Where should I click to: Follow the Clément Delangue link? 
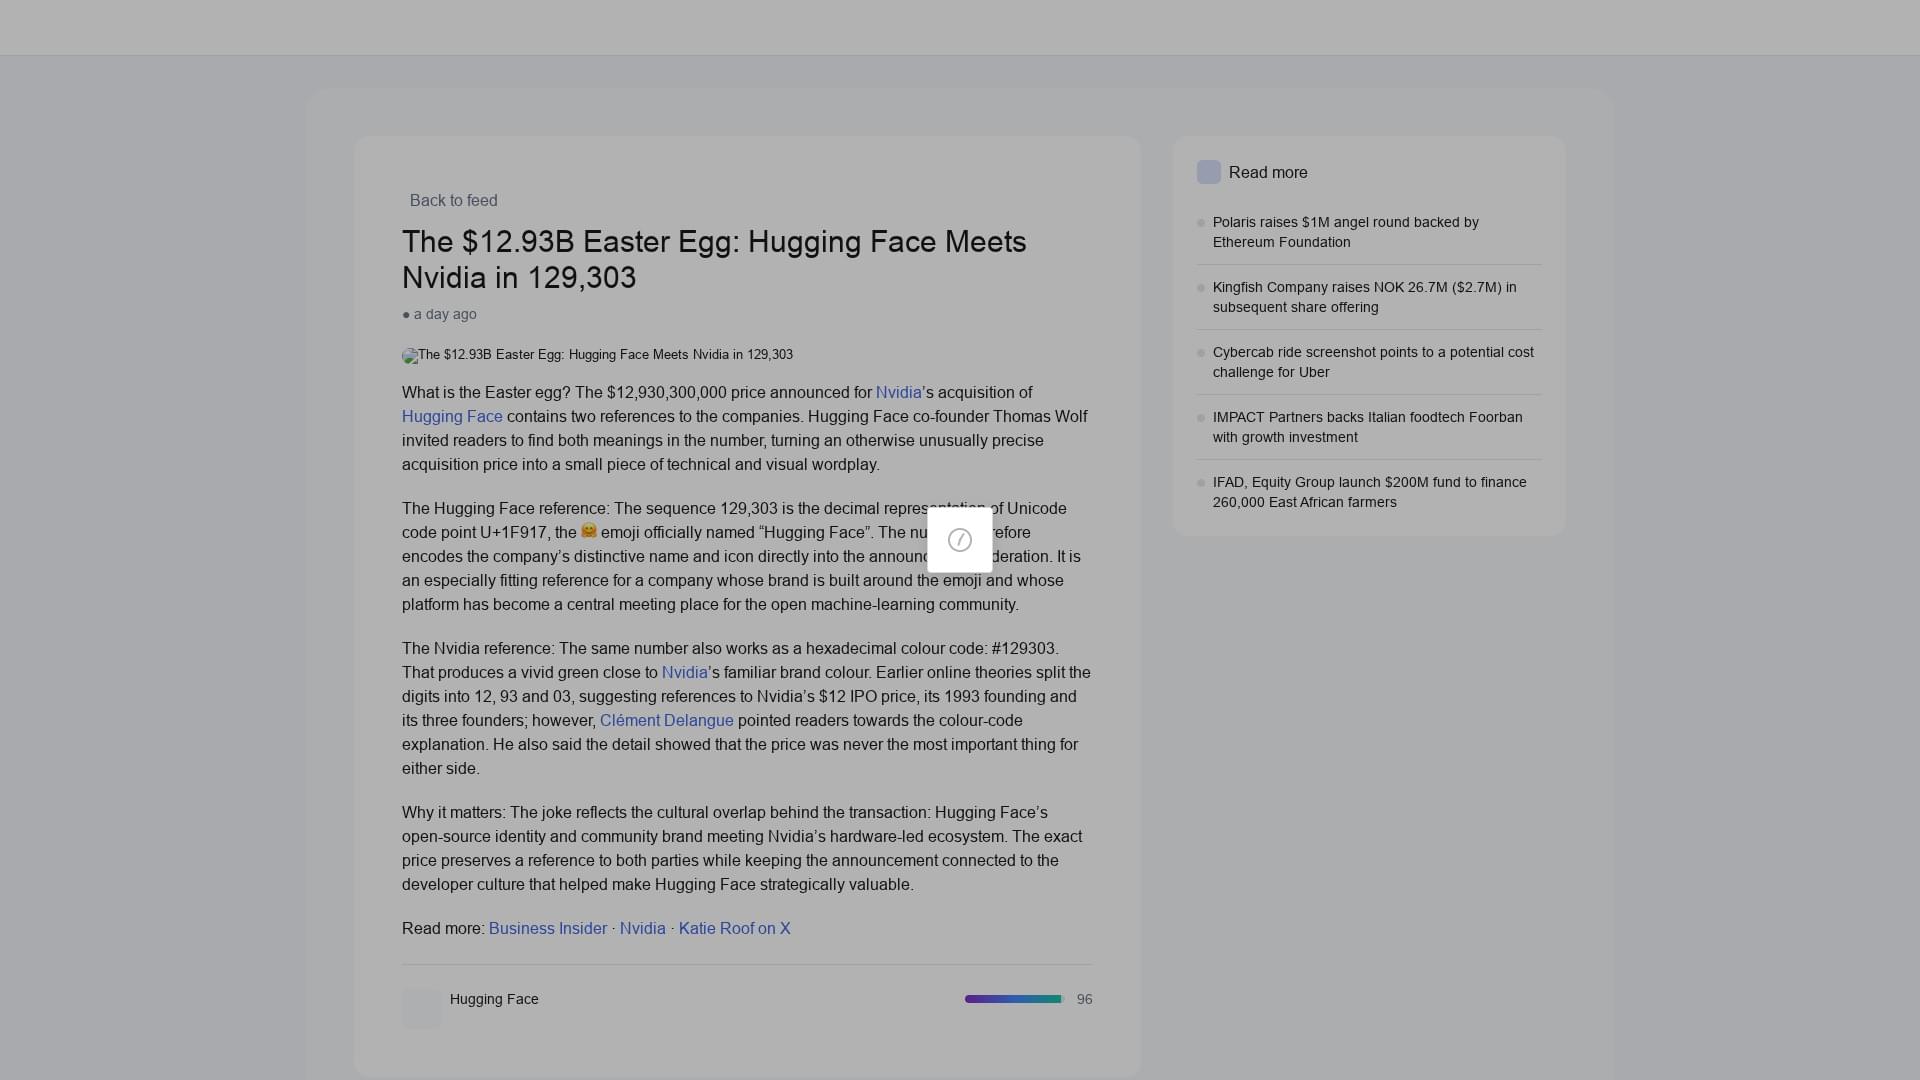tap(667, 721)
